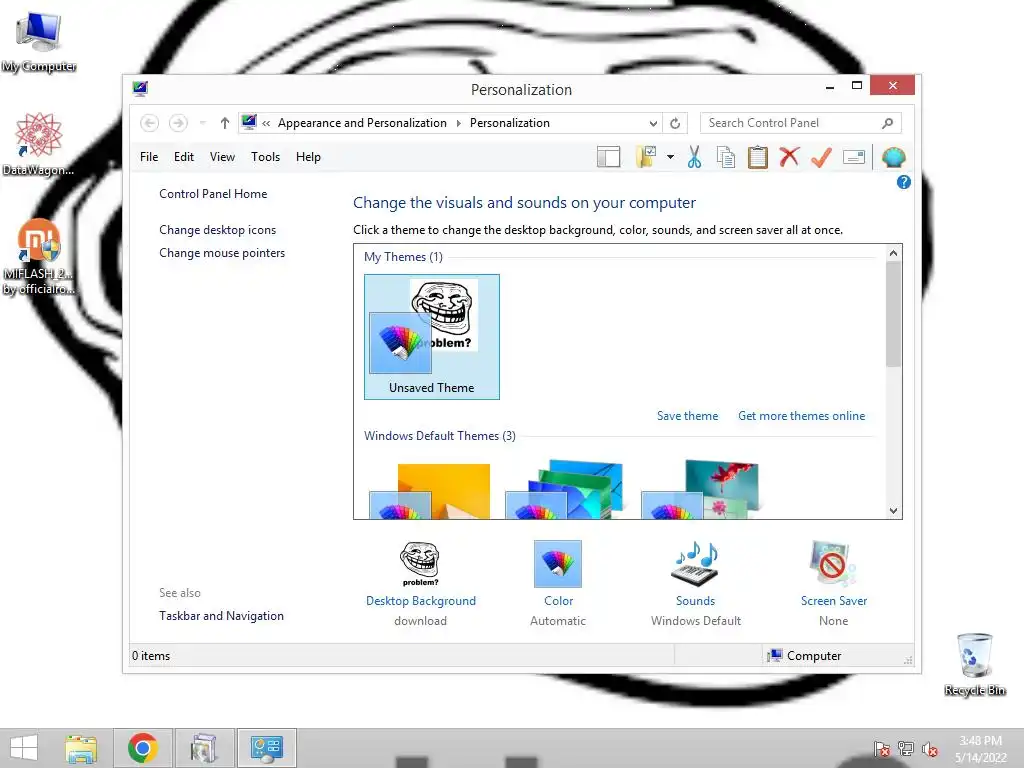Open Taskbar and Navigation link
This screenshot has height=768, width=1024.
[x=221, y=616]
